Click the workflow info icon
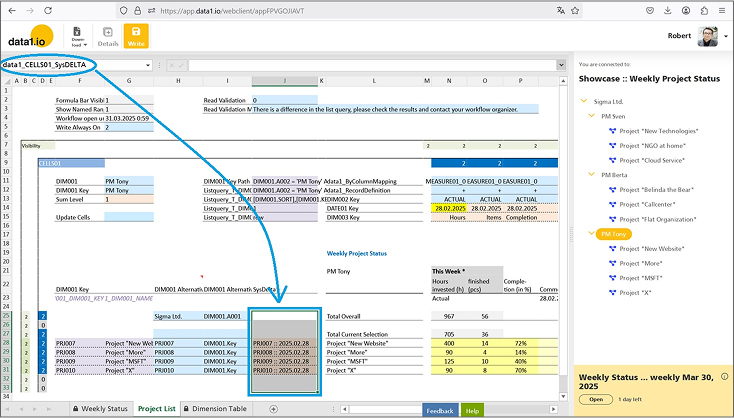Screen dimensions: 734x418 pyautogui.click(x=725, y=376)
